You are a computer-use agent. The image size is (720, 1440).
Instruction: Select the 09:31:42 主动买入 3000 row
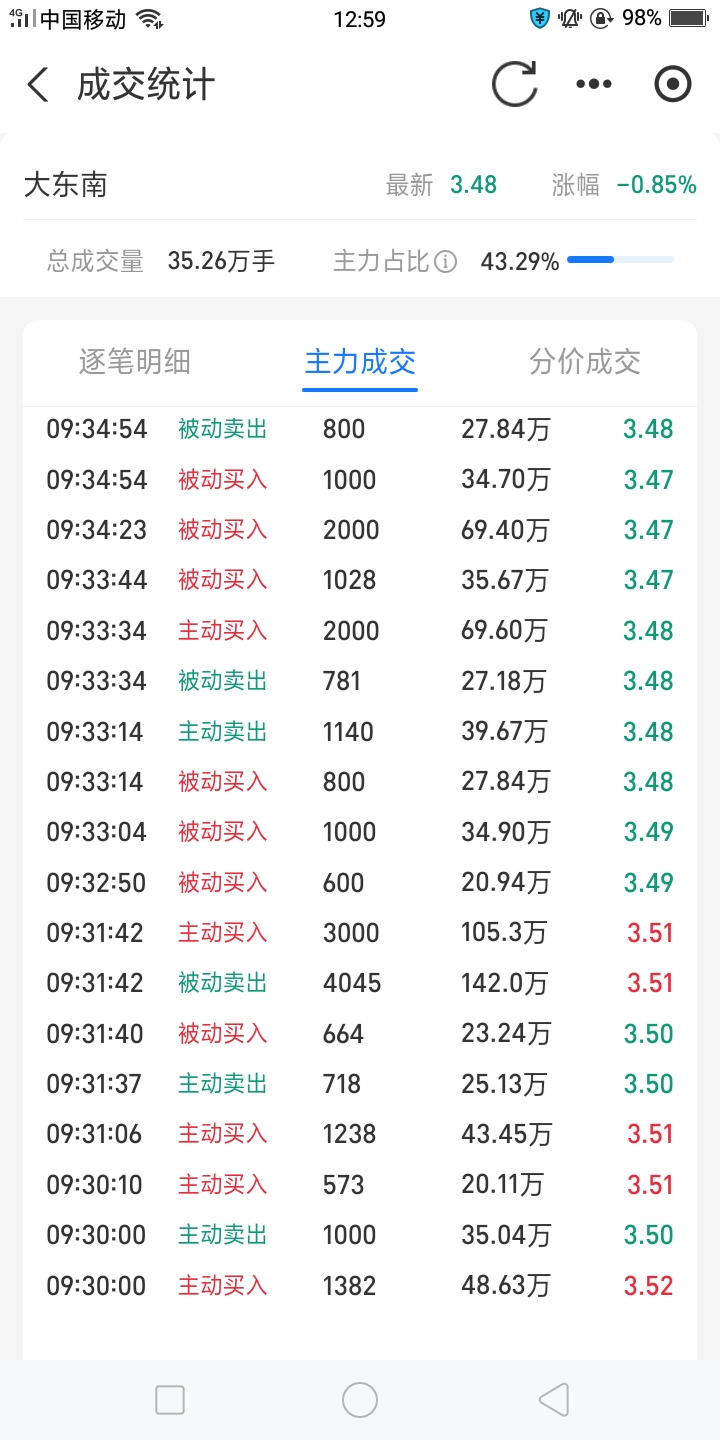click(360, 933)
